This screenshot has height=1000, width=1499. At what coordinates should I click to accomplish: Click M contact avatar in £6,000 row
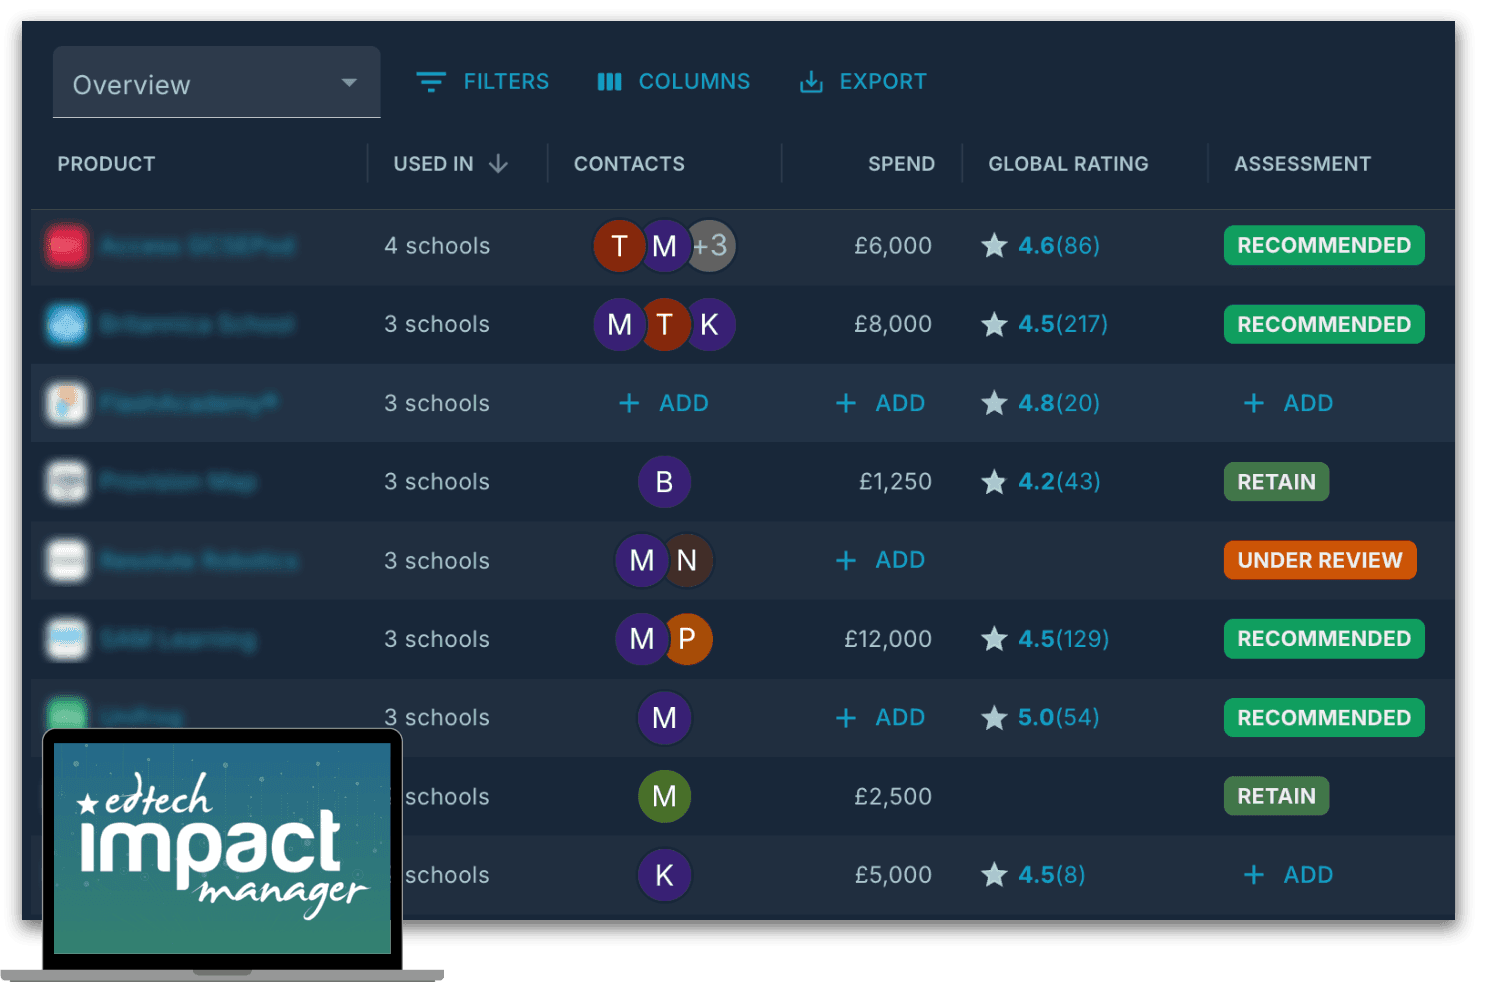coord(665,246)
